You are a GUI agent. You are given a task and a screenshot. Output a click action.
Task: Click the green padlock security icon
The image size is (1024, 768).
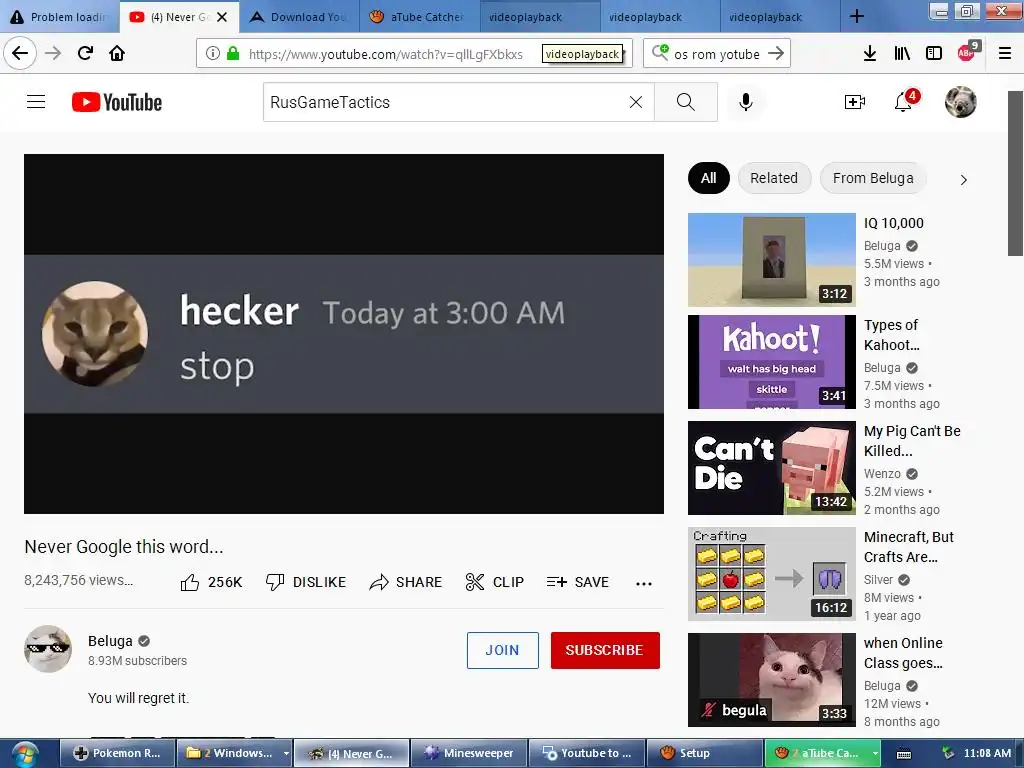232,54
